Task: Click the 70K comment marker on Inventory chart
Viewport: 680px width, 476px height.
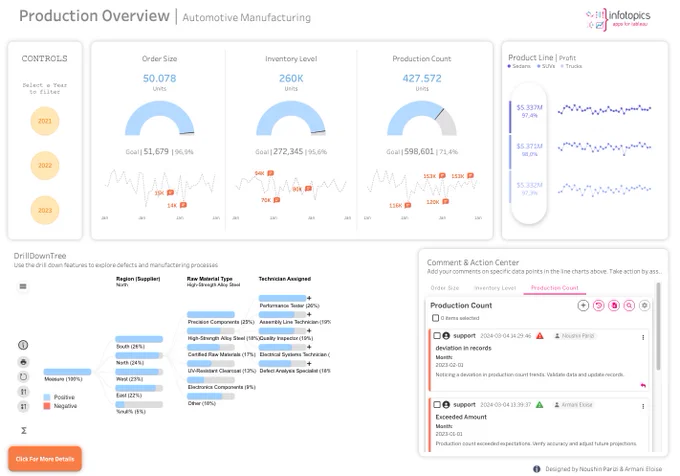Action: click(x=277, y=200)
